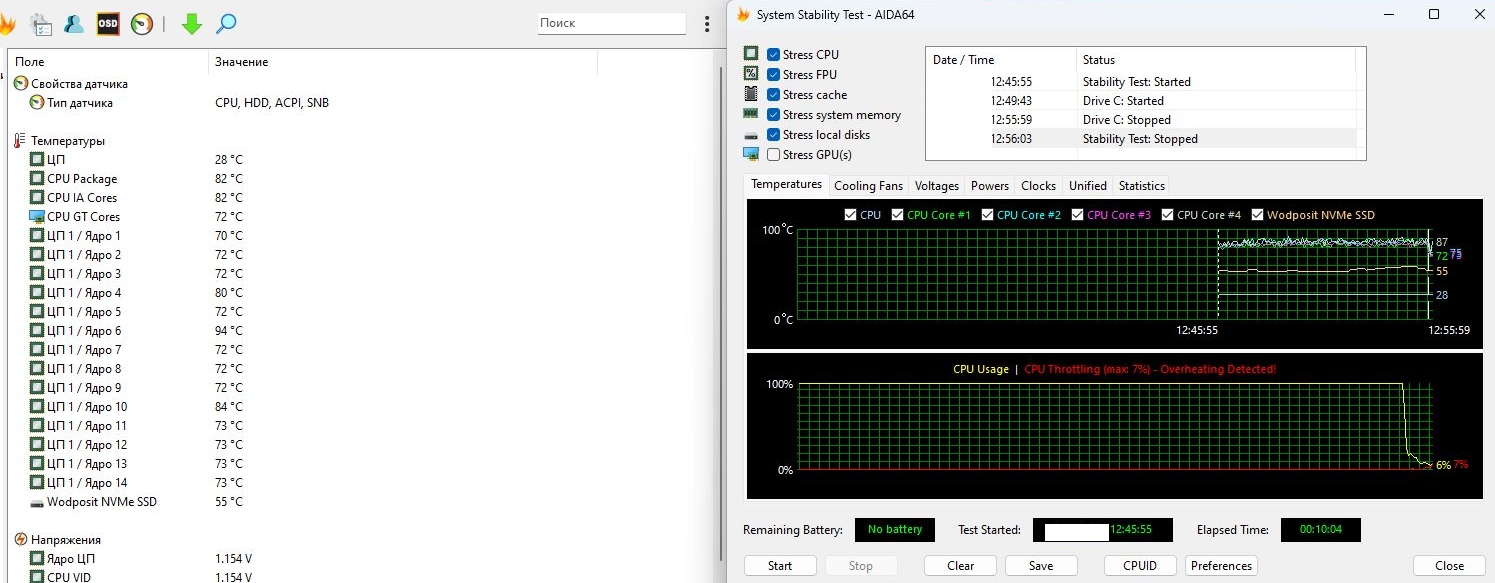
Task: Click the green download arrow icon
Action: tap(191, 24)
